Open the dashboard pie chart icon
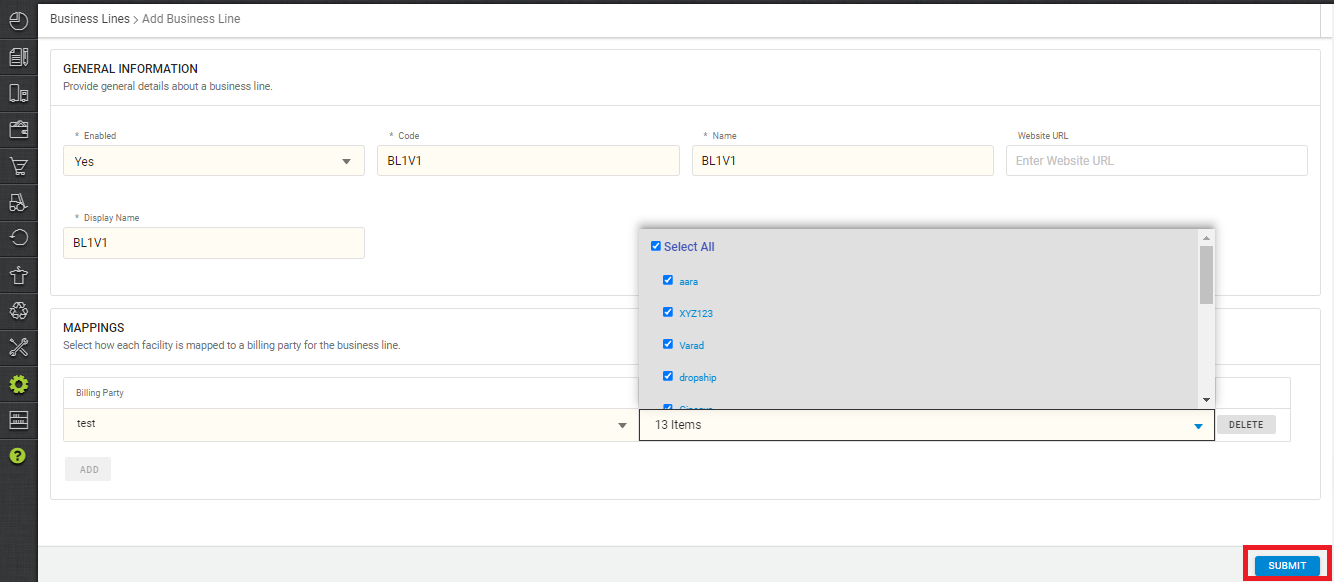This screenshot has width=1334, height=582. [18, 19]
